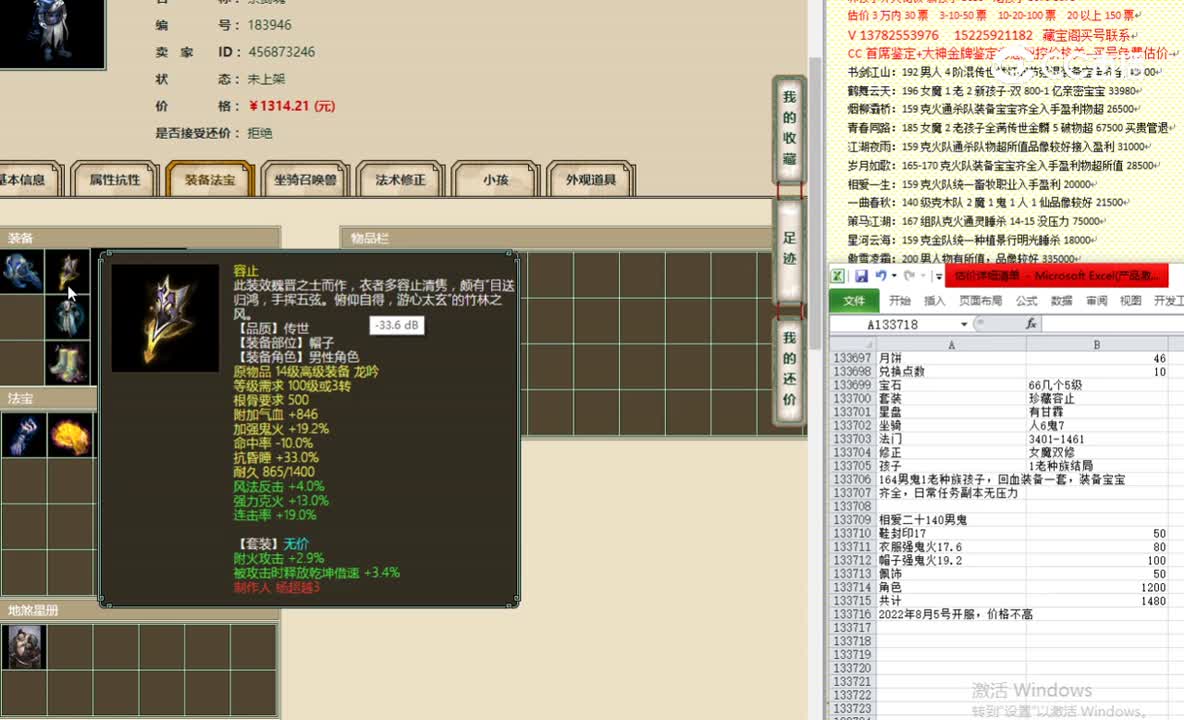The height and width of the screenshot is (720, 1184).
Task: Switch to the 坐骑召唤兽 tab
Action: click(x=305, y=180)
